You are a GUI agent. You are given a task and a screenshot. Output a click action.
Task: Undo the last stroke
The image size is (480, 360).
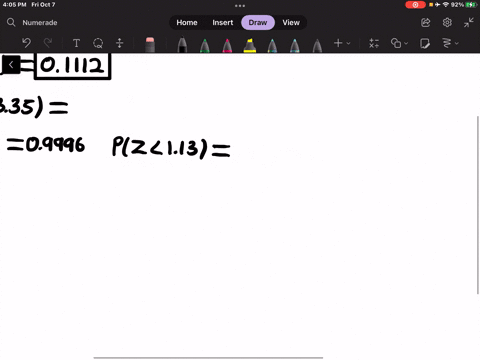tap(26, 43)
